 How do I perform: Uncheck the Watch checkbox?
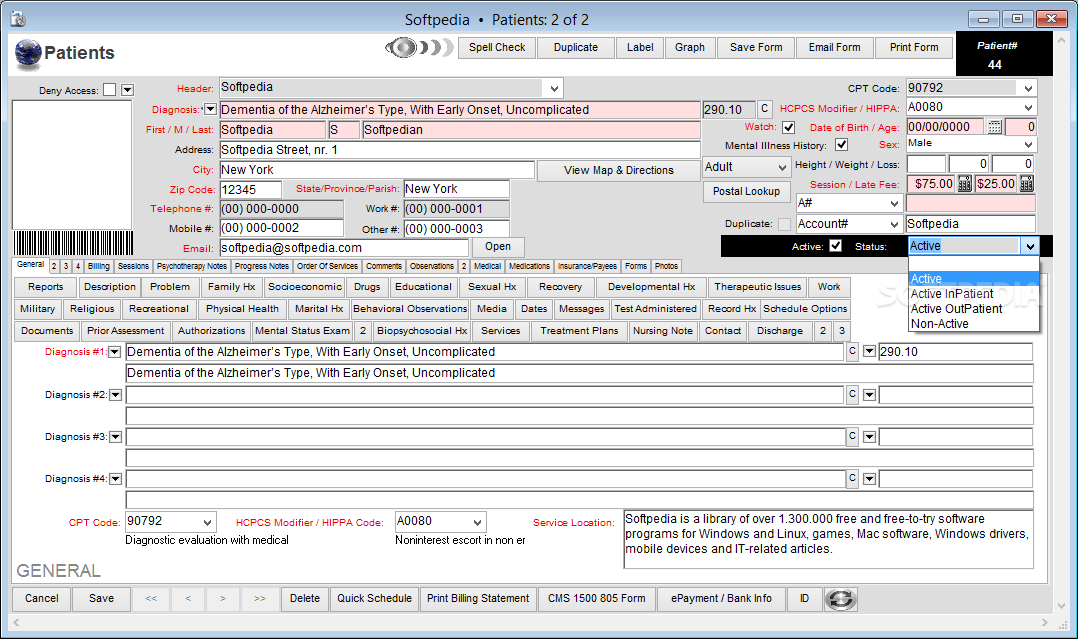tap(789, 127)
